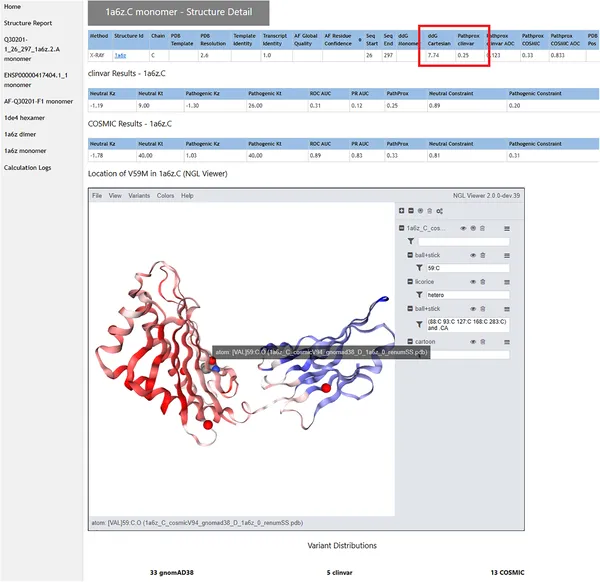Delete the ball+stick representation filtered by 88:C
This screenshot has height=582, width=600.
coord(483,308)
